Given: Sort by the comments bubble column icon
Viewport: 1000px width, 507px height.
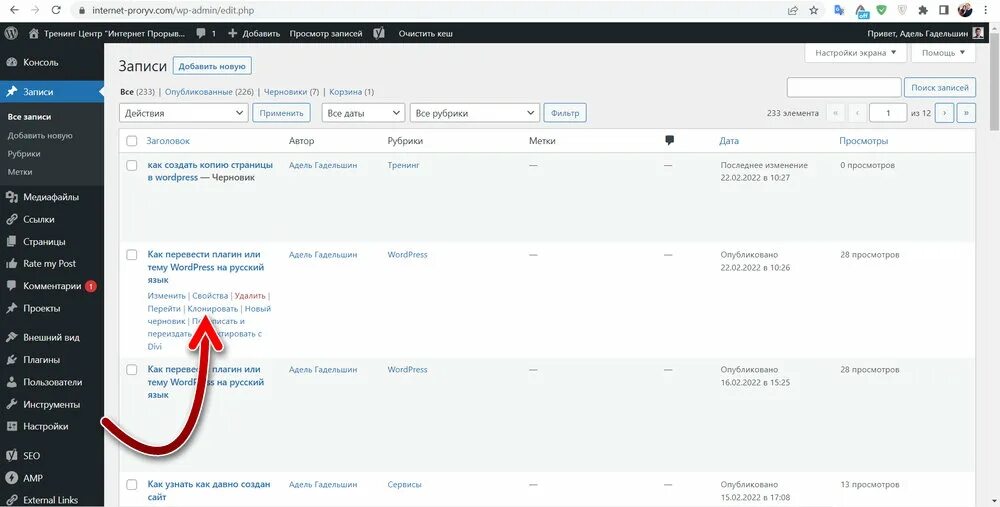Looking at the screenshot, I should [x=669, y=140].
